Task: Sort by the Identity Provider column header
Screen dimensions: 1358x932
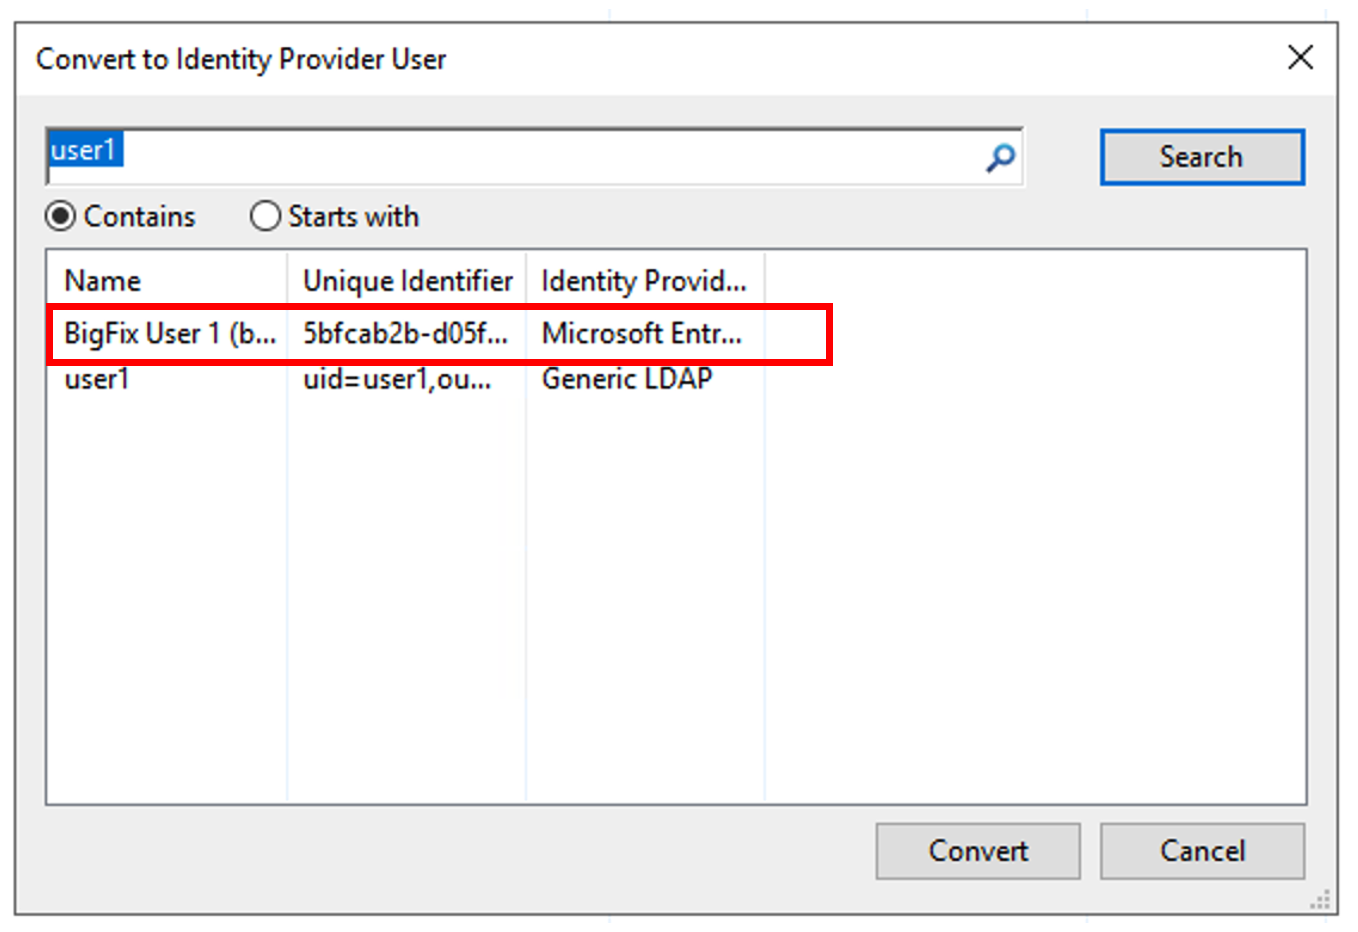Action: pos(644,281)
